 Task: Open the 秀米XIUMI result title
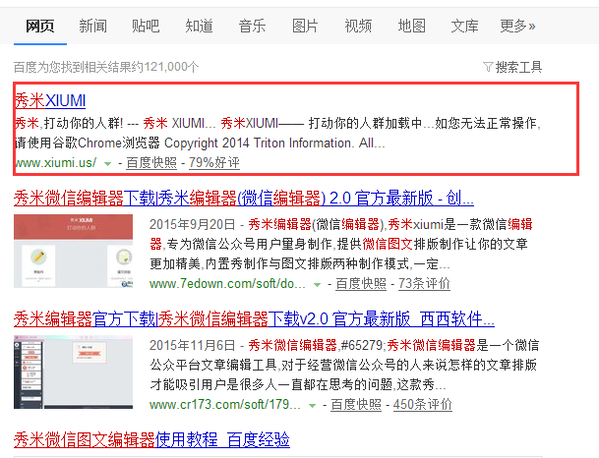(x=50, y=101)
